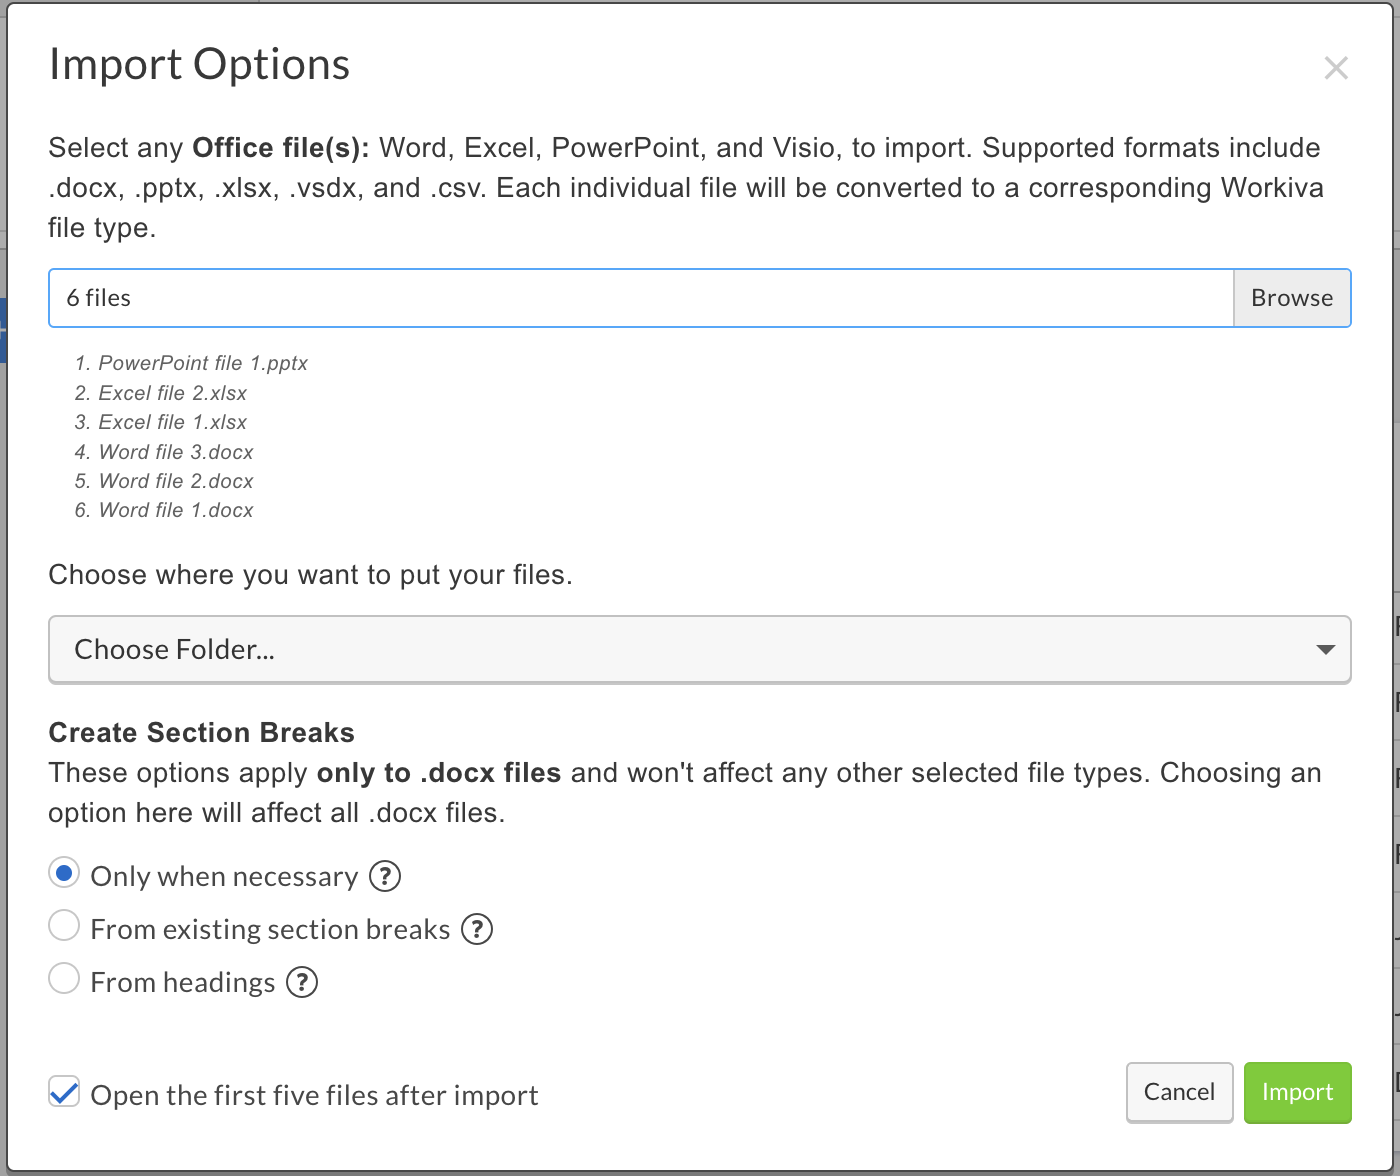Screen dimensions: 1400x1176
Task: Close the Import Options dialog
Action: pyautogui.click(x=1336, y=68)
